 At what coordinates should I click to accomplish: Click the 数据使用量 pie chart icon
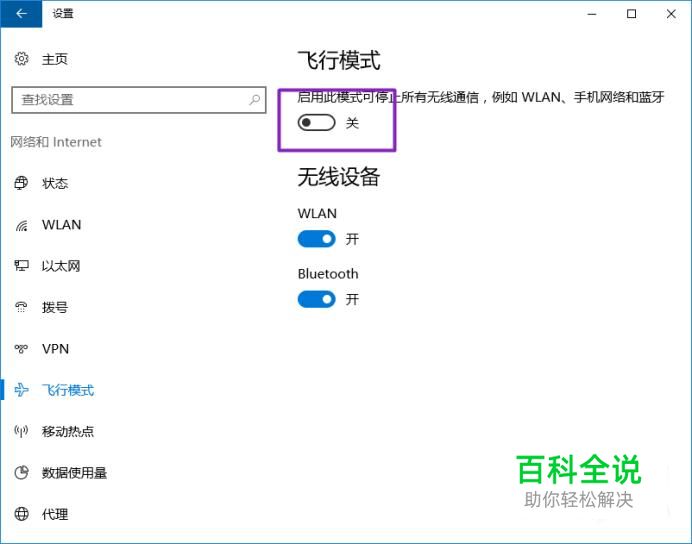(21, 473)
